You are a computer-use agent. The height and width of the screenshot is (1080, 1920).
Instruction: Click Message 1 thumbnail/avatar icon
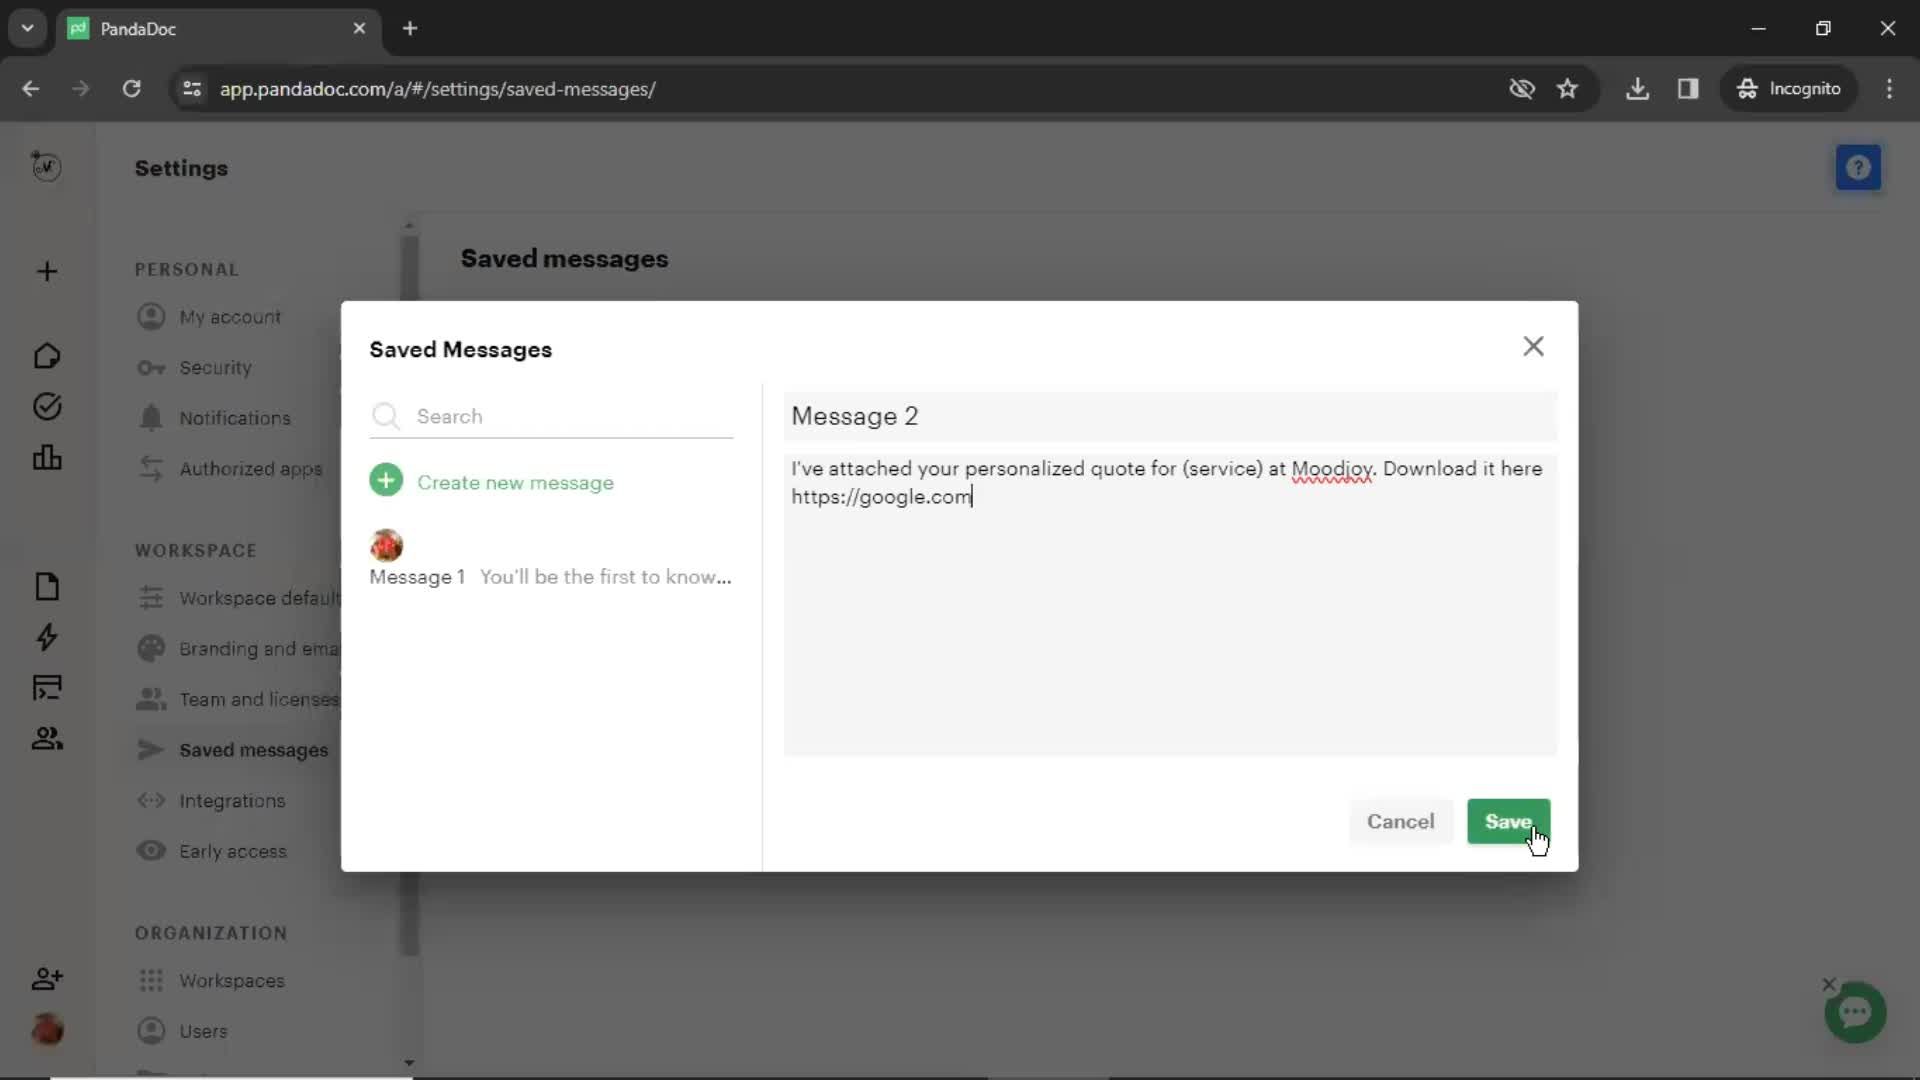pos(386,545)
